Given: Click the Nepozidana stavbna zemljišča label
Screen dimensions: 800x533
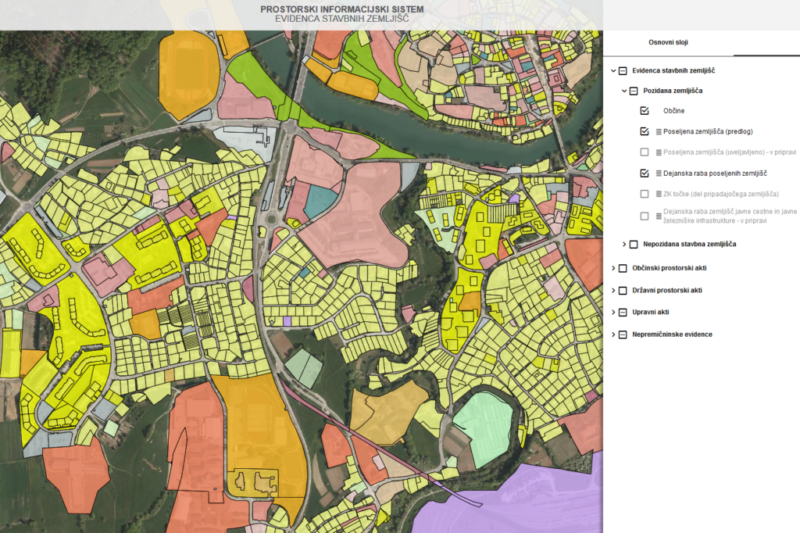Looking at the screenshot, I should [689, 244].
